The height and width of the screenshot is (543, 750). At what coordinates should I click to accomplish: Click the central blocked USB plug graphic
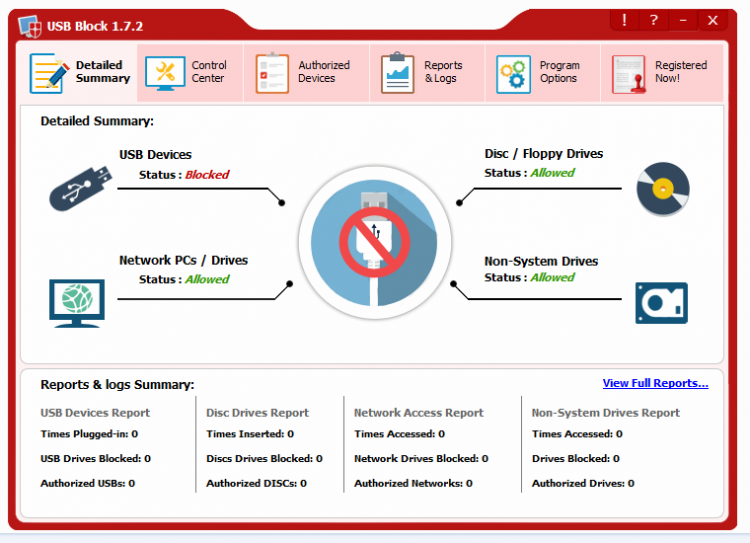pos(375,243)
